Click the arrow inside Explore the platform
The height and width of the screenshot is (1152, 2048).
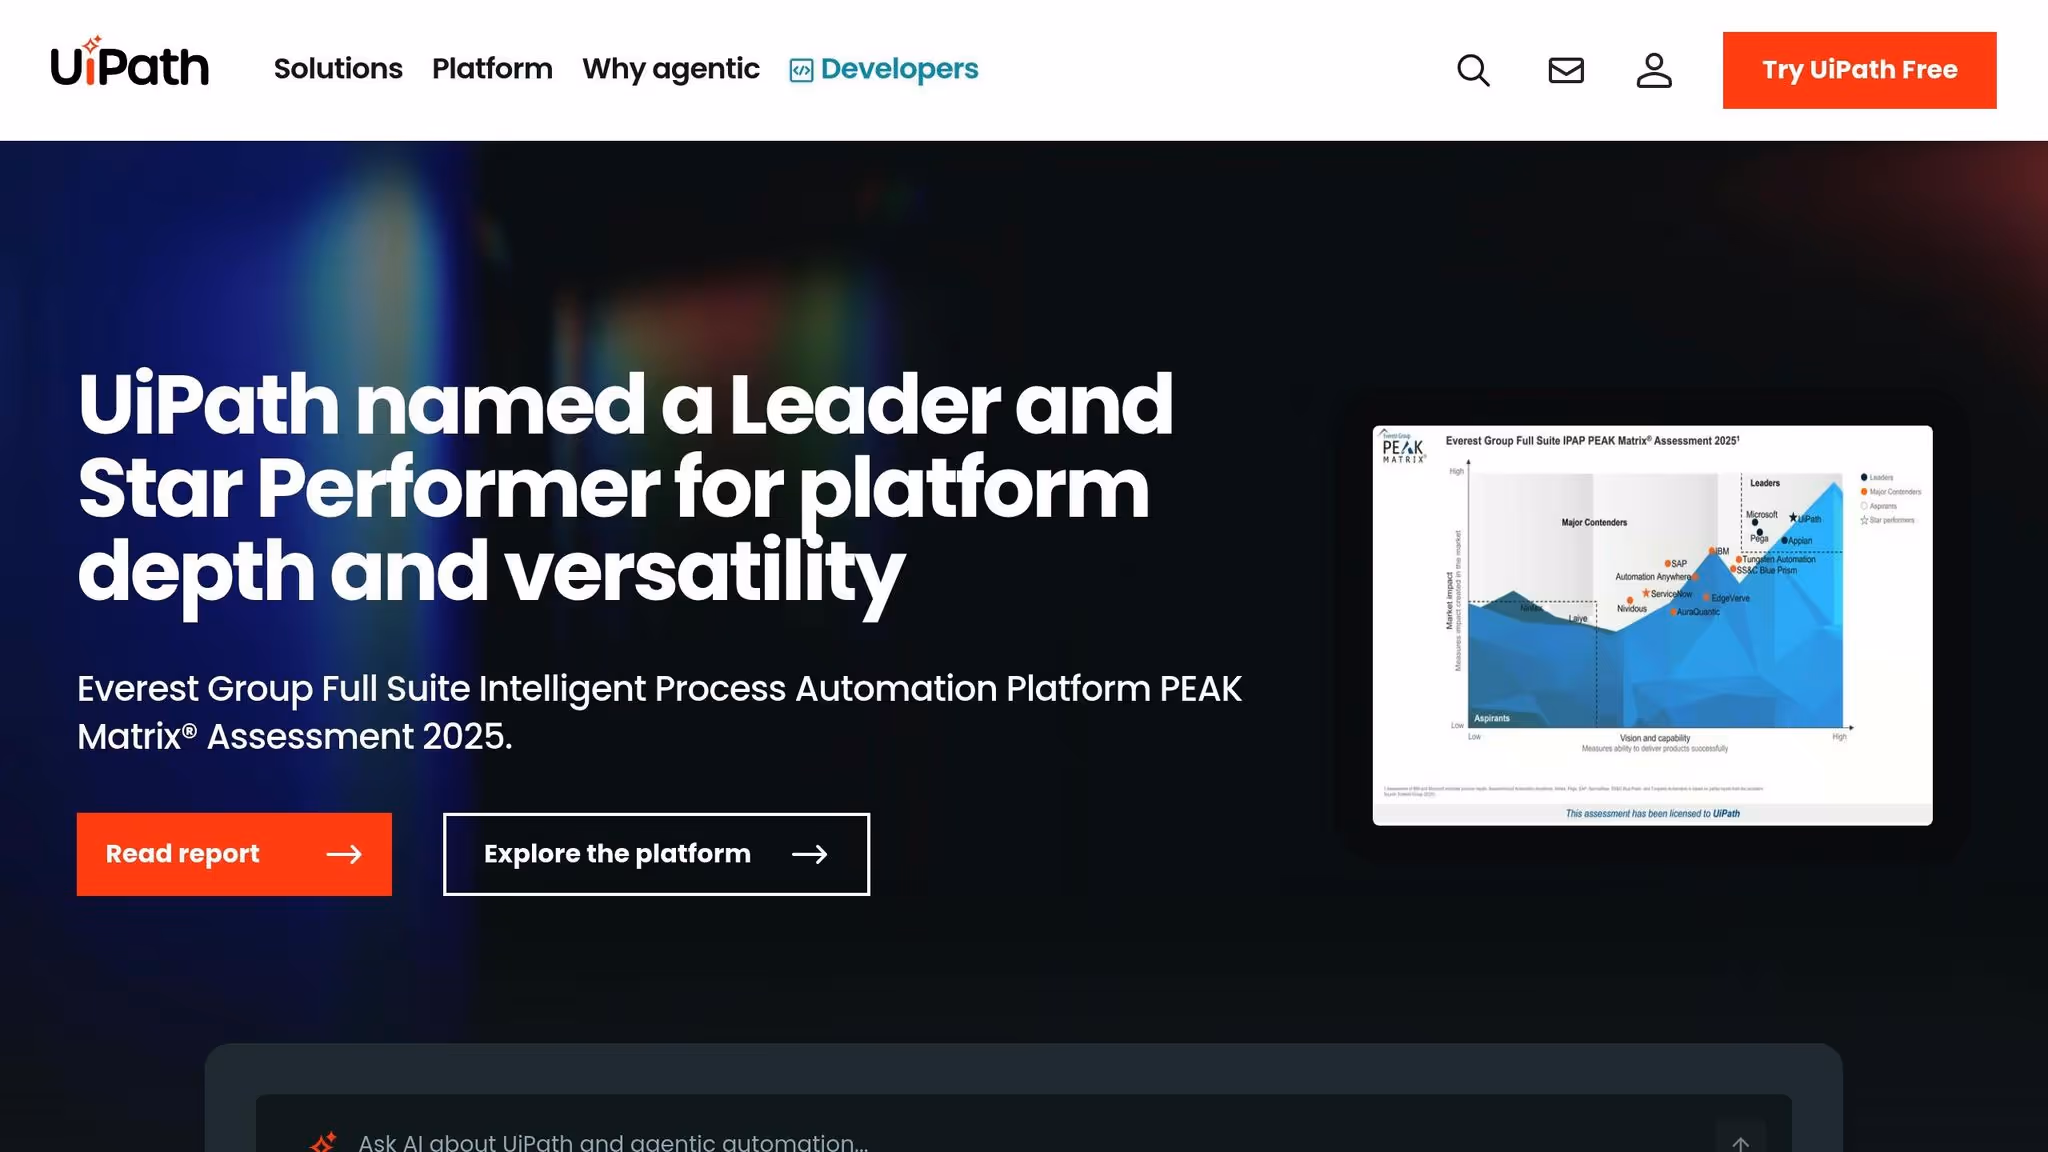click(812, 854)
